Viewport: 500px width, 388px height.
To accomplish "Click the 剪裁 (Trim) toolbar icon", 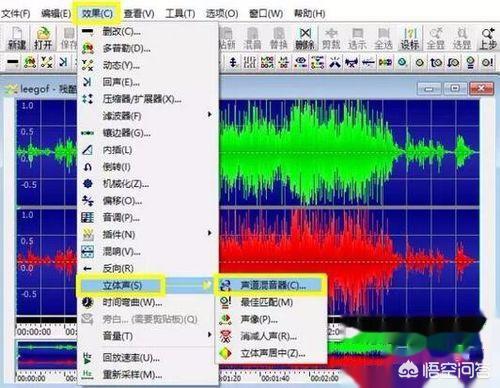I will [x=331, y=38].
